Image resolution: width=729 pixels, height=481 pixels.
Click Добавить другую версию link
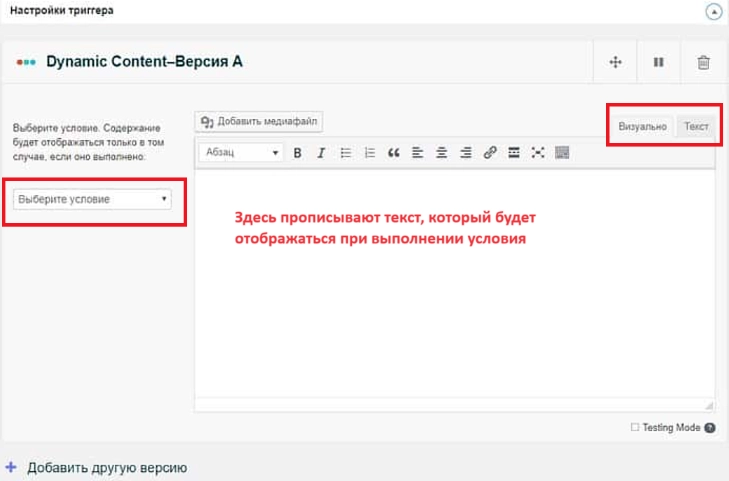pos(107,468)
